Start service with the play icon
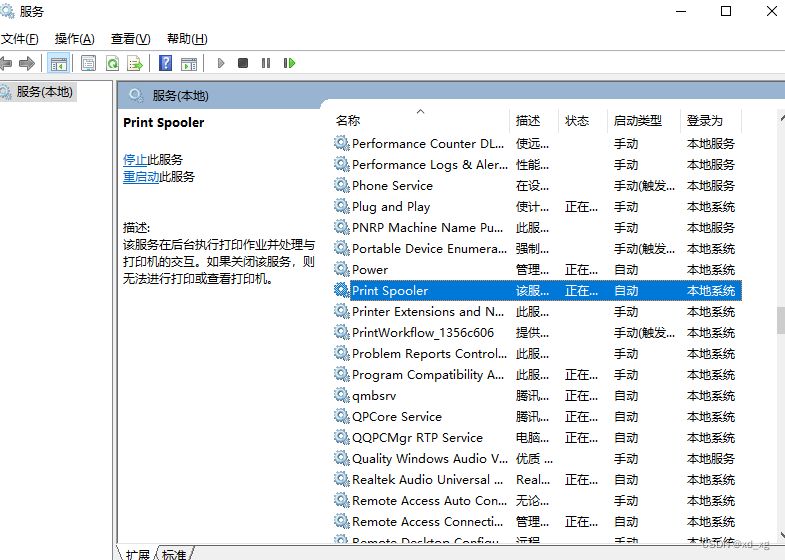The width and height of the screenshot is (785, 560). (x=221, y=63)
